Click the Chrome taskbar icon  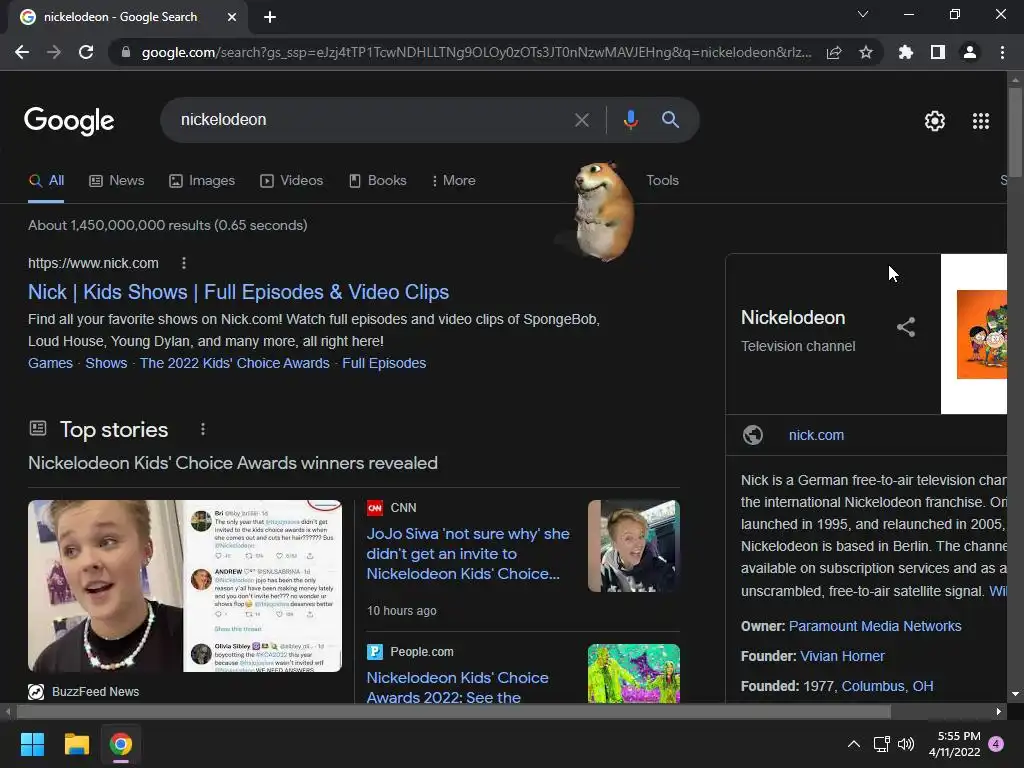point(121,744)
